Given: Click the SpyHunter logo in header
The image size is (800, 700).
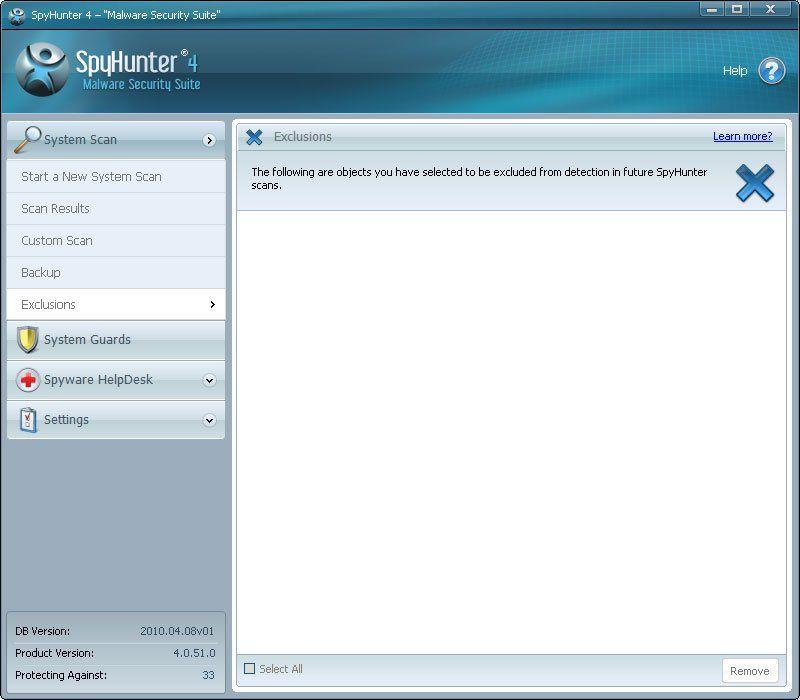Looking at the screenshot, I should (42, 69).
